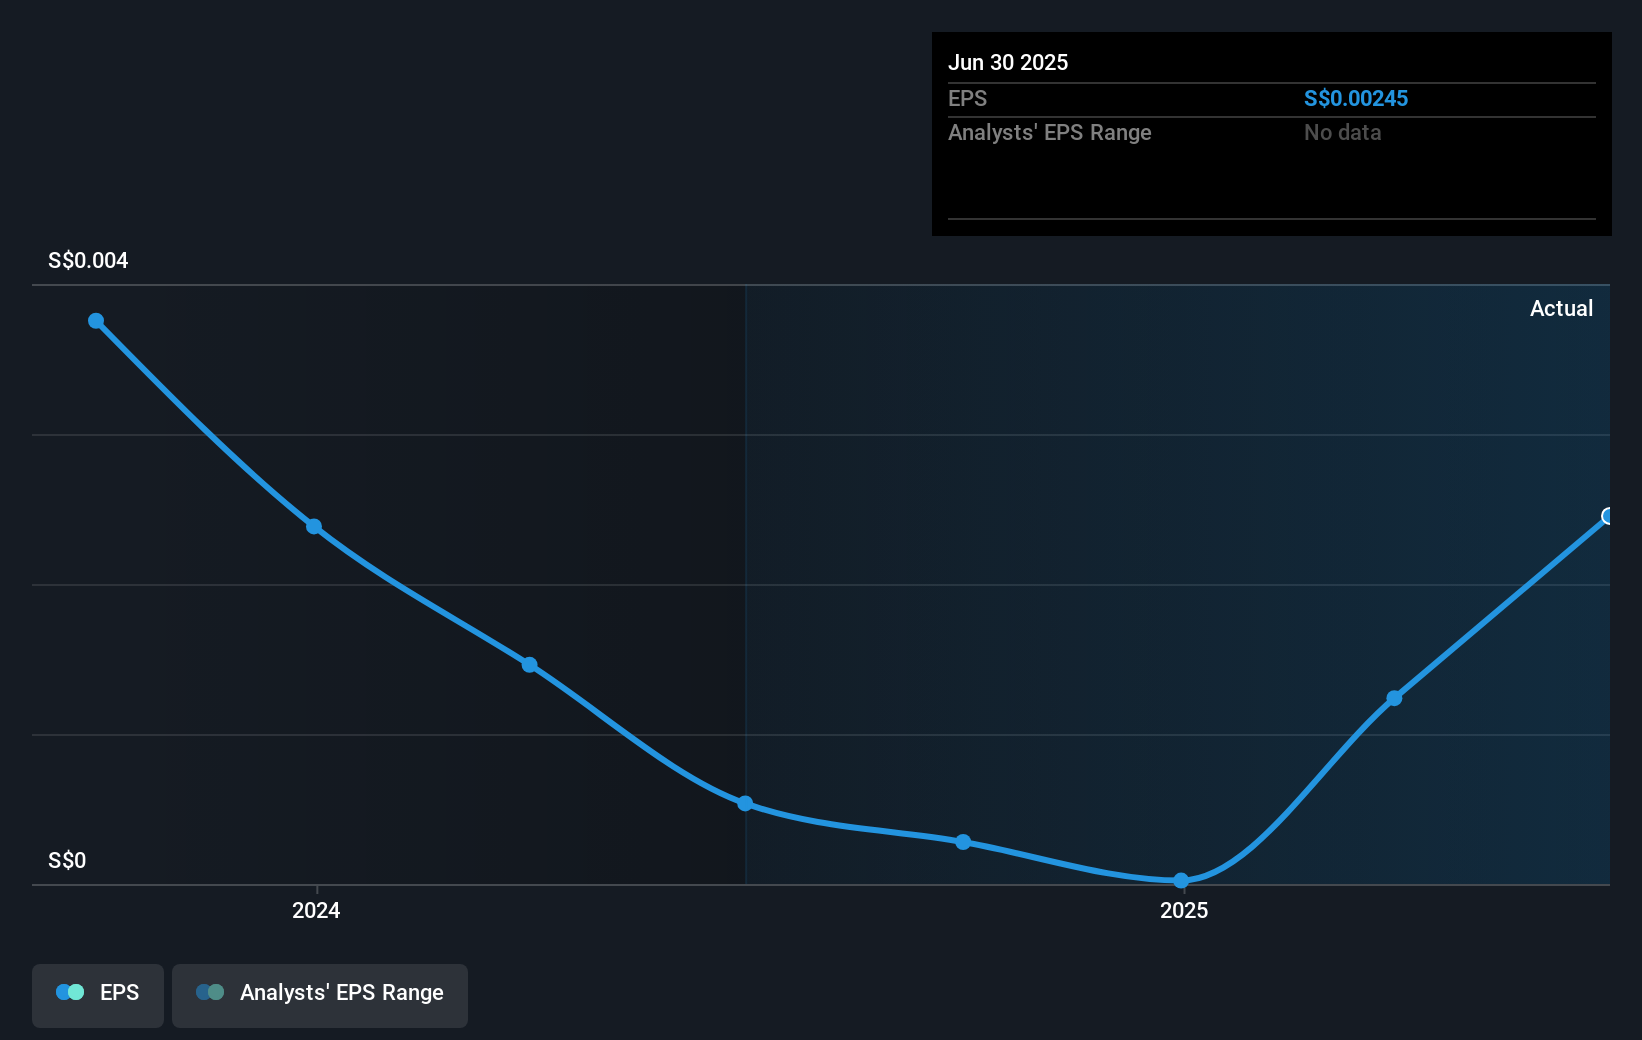
Task: Click the Jun 30 2025 tooltip date
Action: tap(1008, 62)
